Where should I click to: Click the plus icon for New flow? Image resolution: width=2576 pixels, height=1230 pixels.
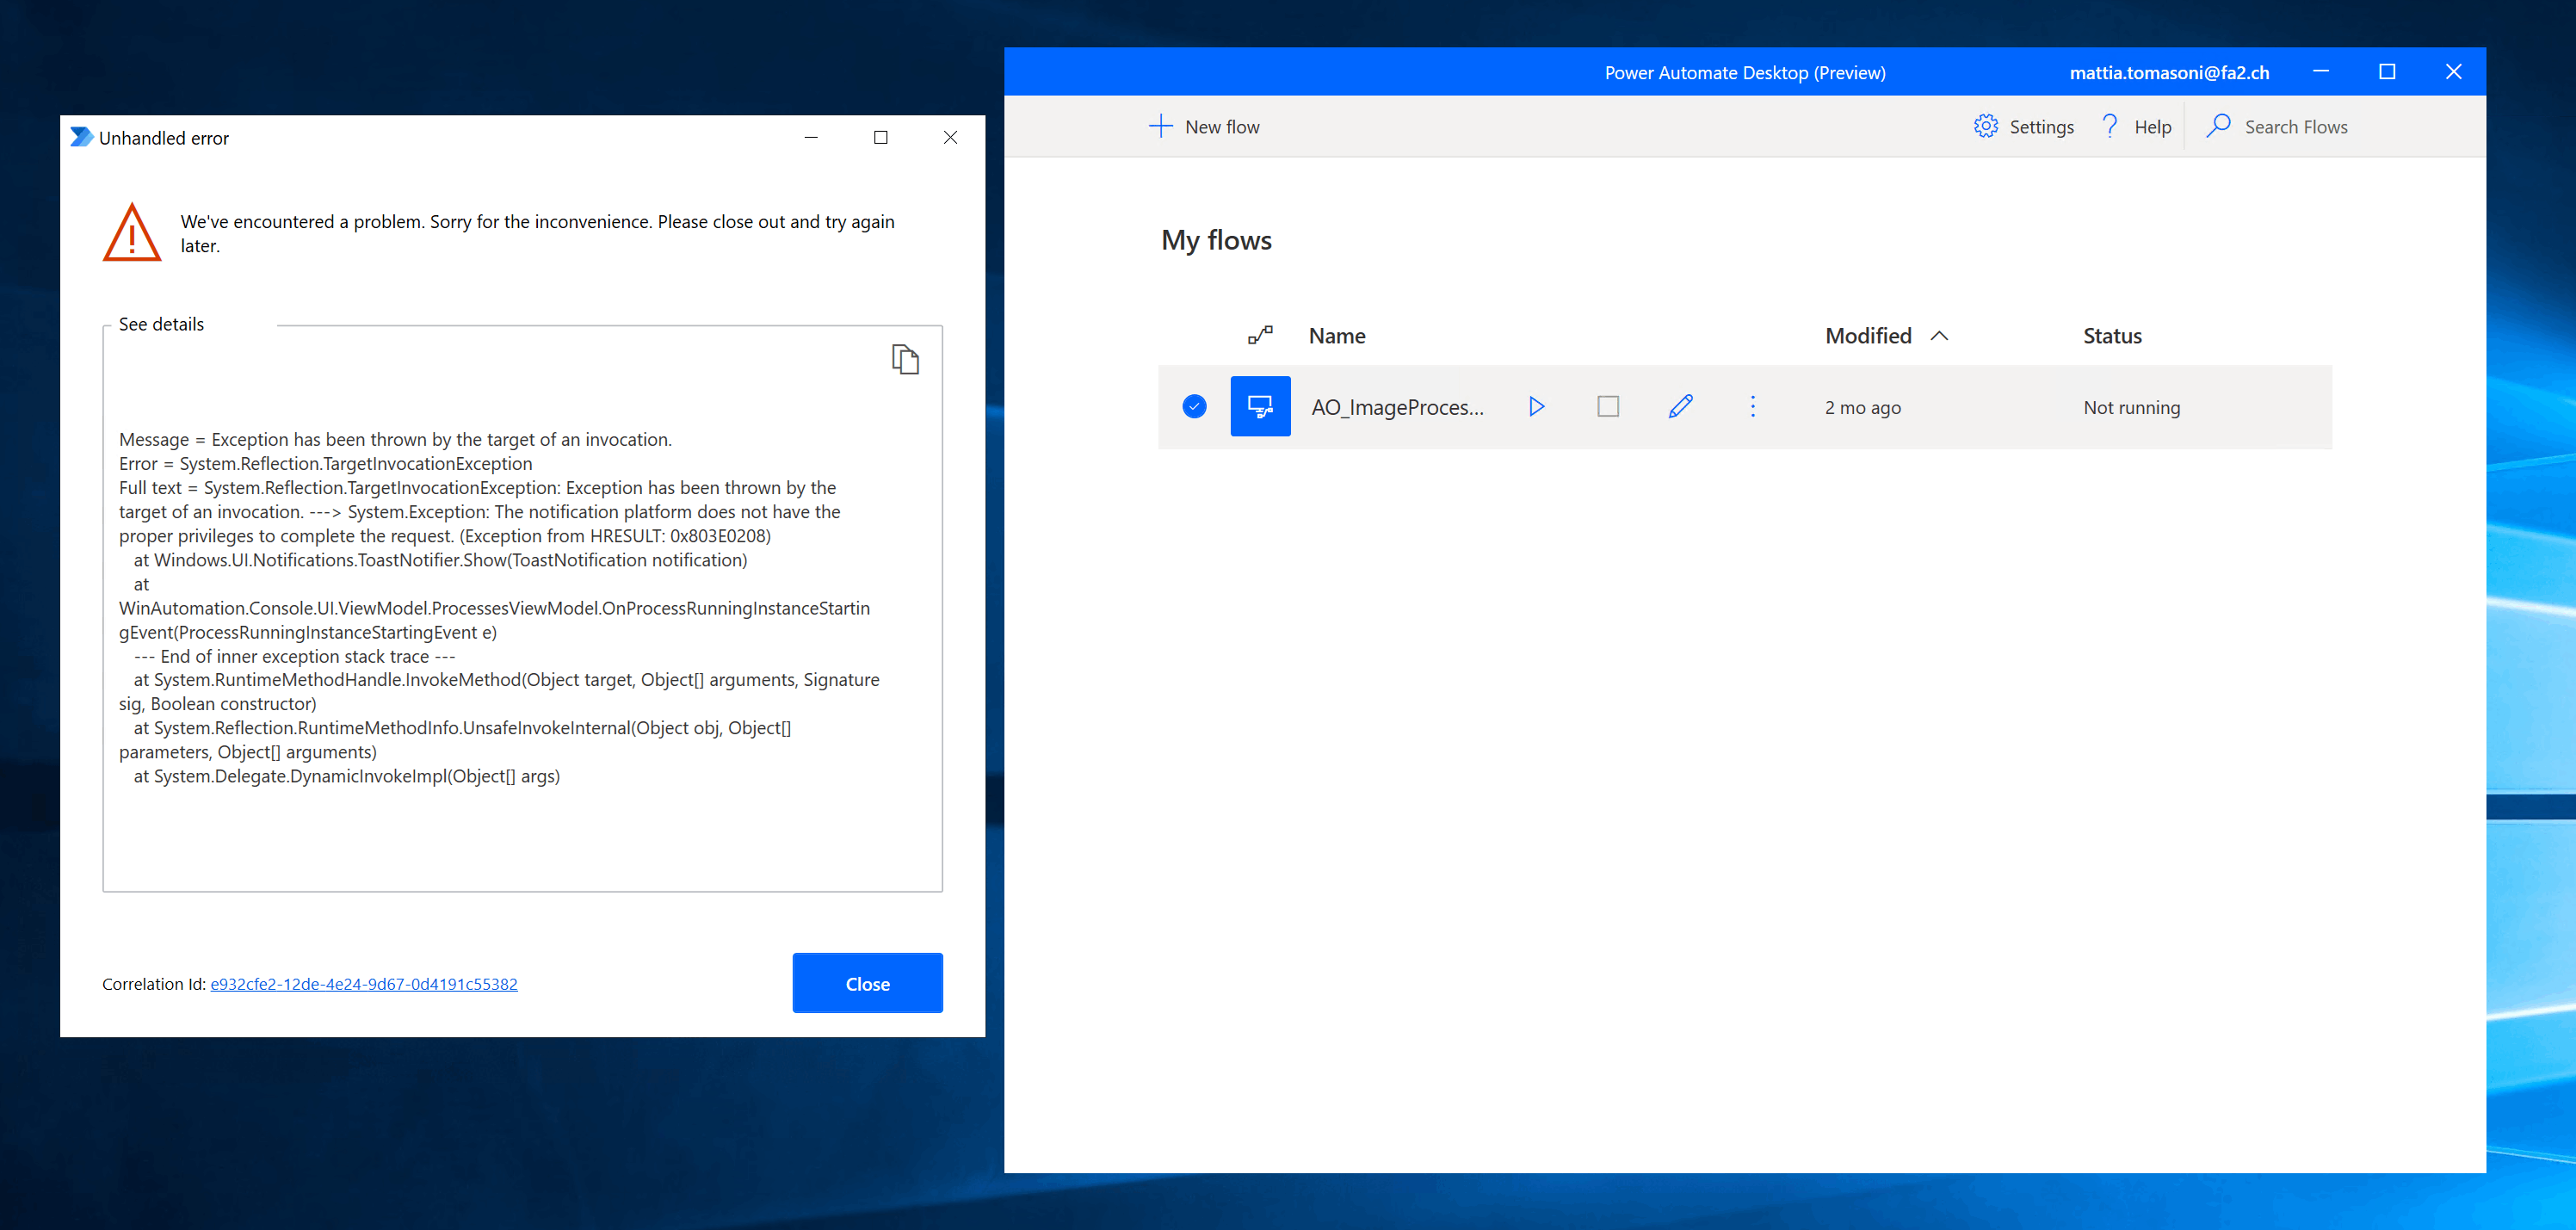coord(1160,126)
